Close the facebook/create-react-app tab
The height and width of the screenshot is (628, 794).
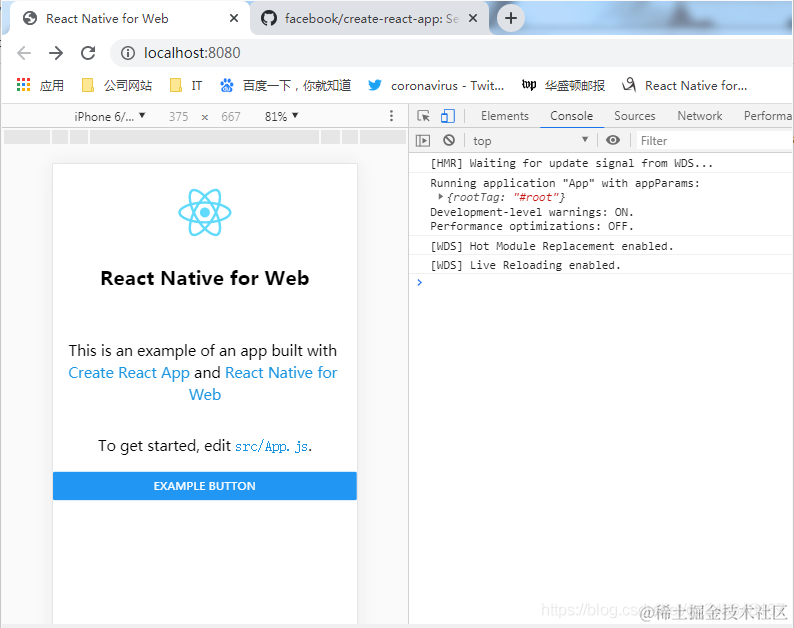472,18
